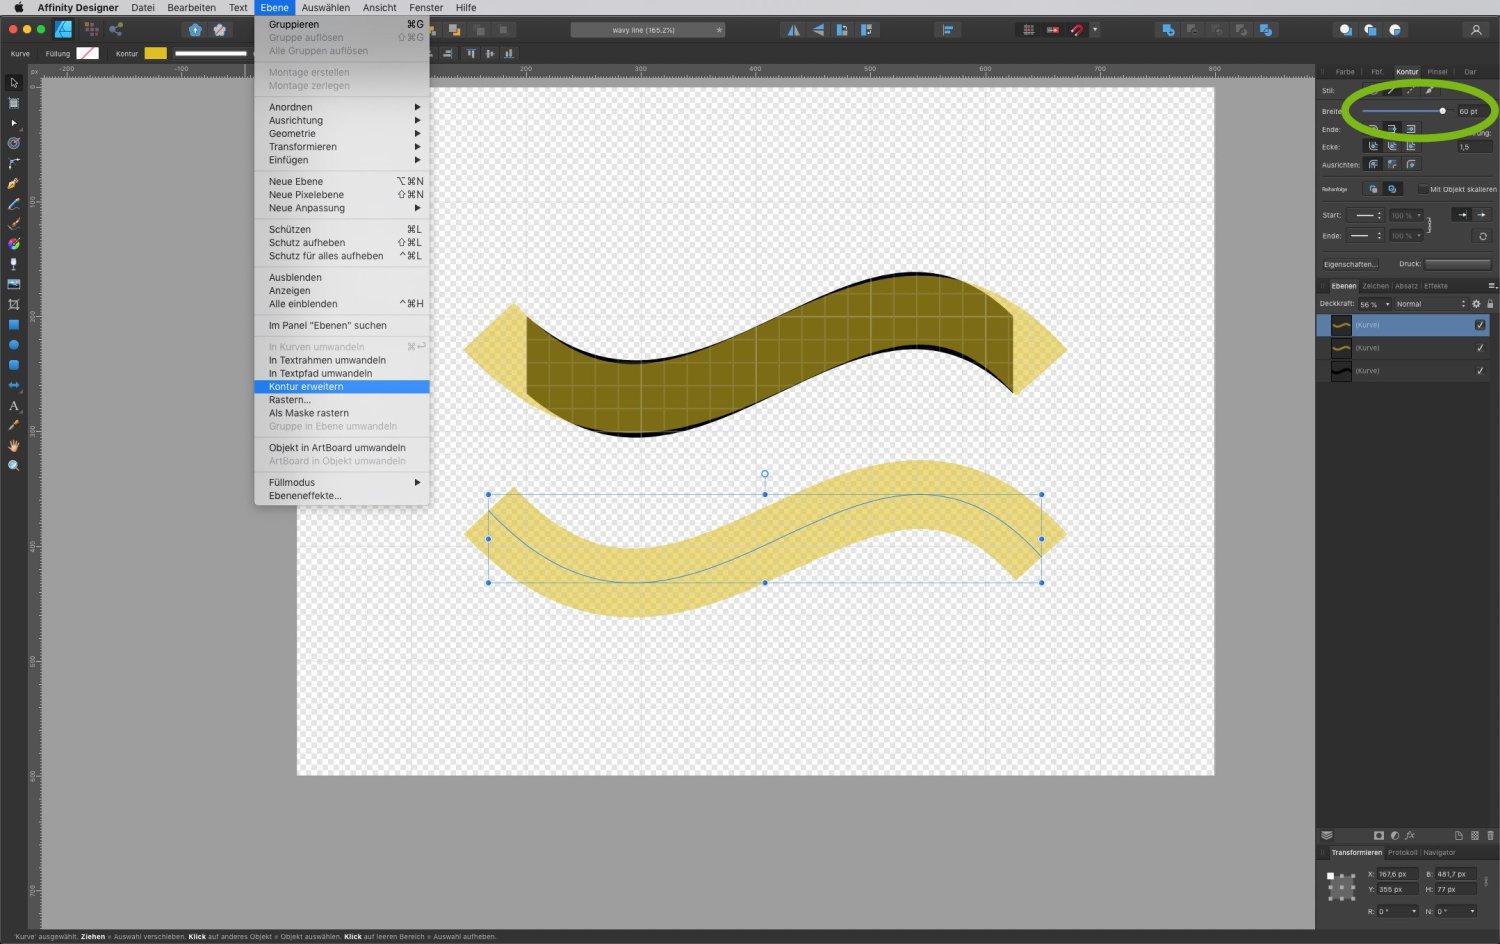
Task: Activate the Node tool
Action: point(13,124)
